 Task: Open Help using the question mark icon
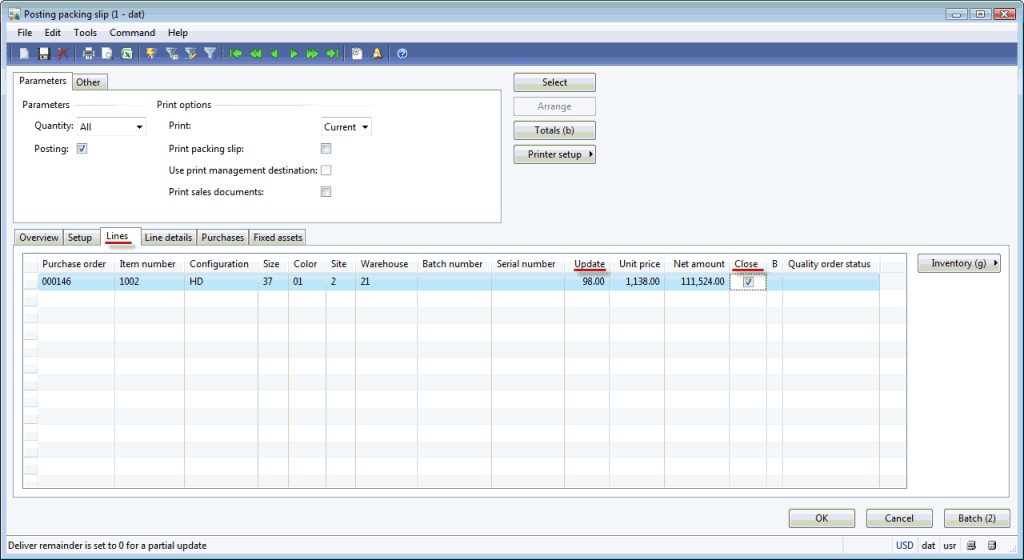[402, 54]
